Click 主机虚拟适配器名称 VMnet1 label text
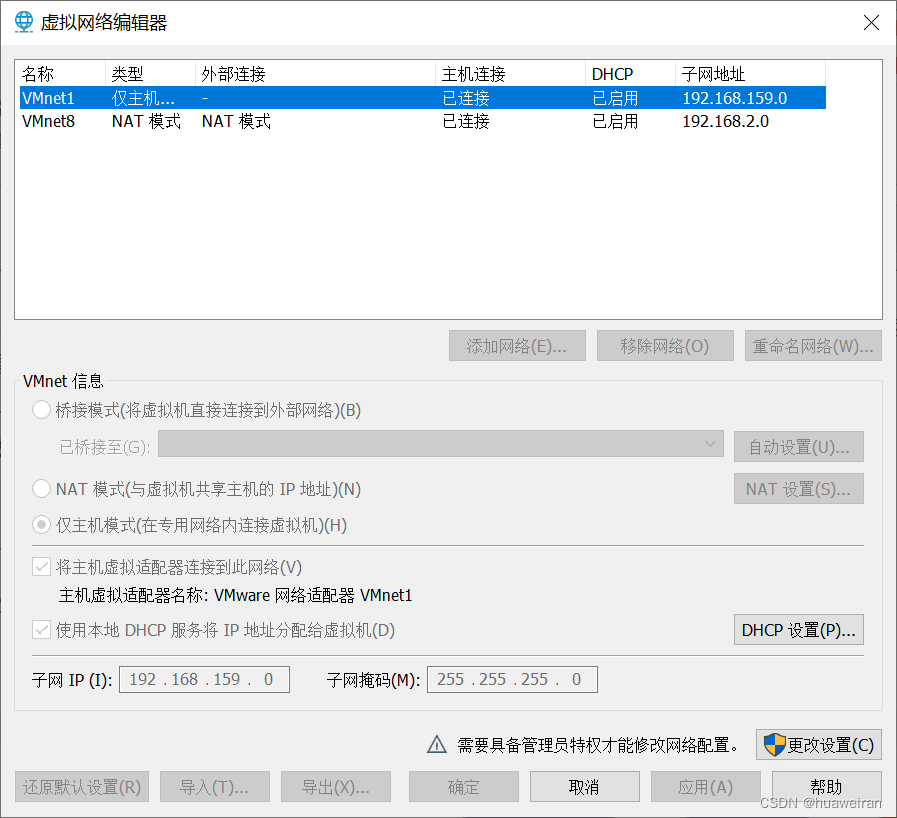This screenshot has width=897, height=818. [235, 595]
